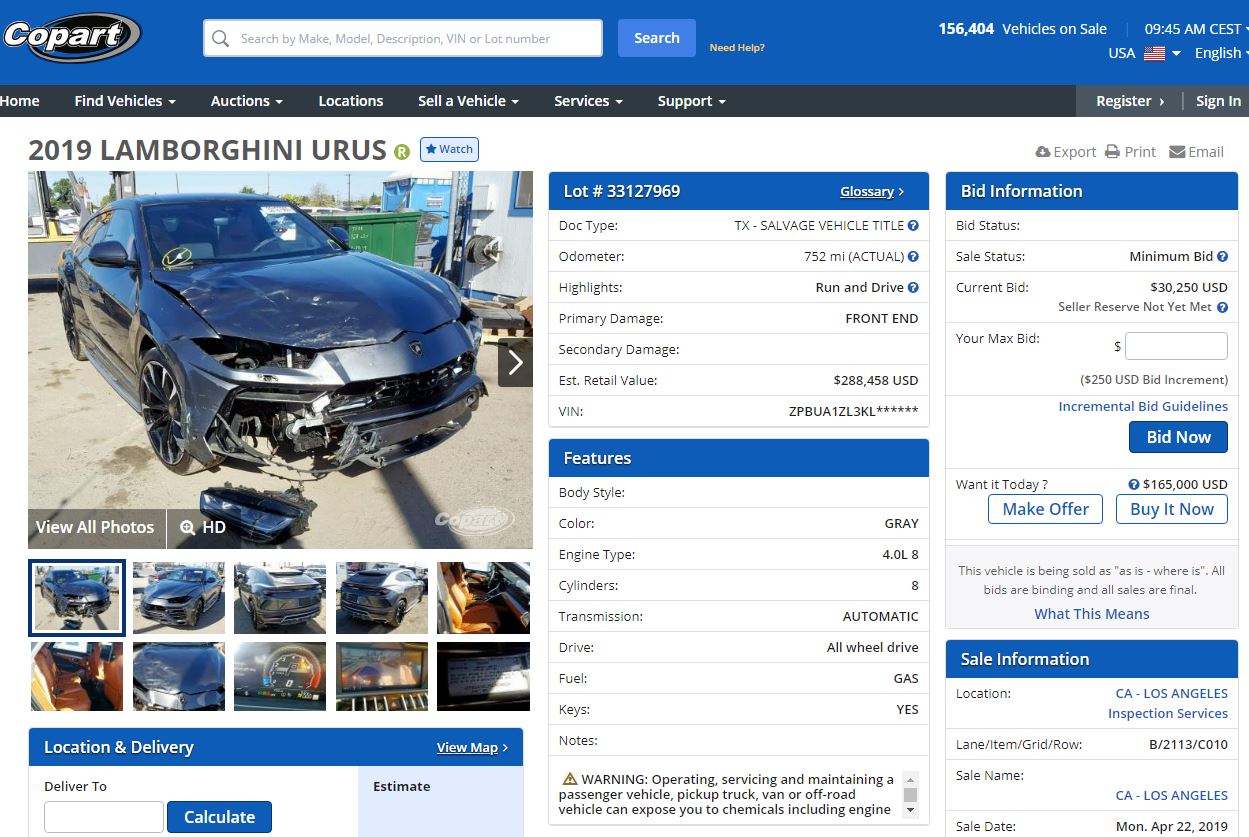Open the Auctions menu
1249x837 pixels.
click(x=246, y=101)
